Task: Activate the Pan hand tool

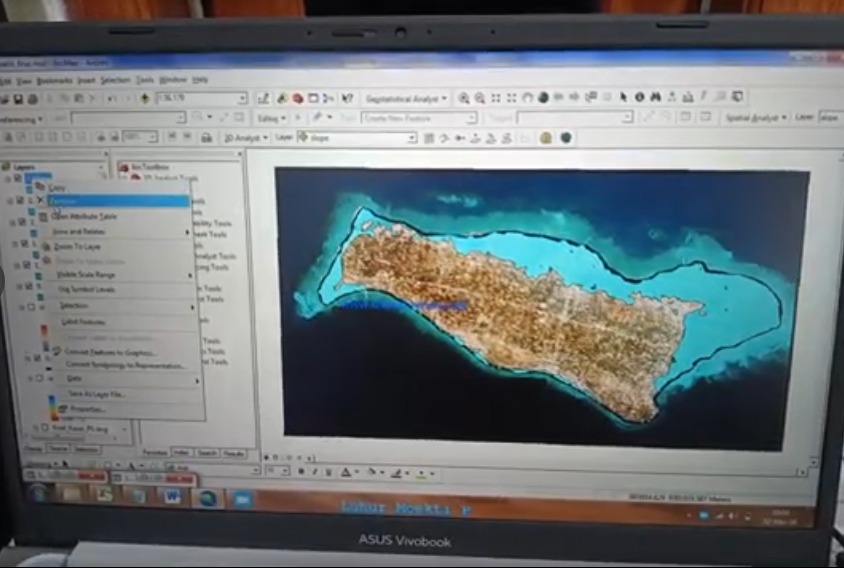Action: coord(528,97)
